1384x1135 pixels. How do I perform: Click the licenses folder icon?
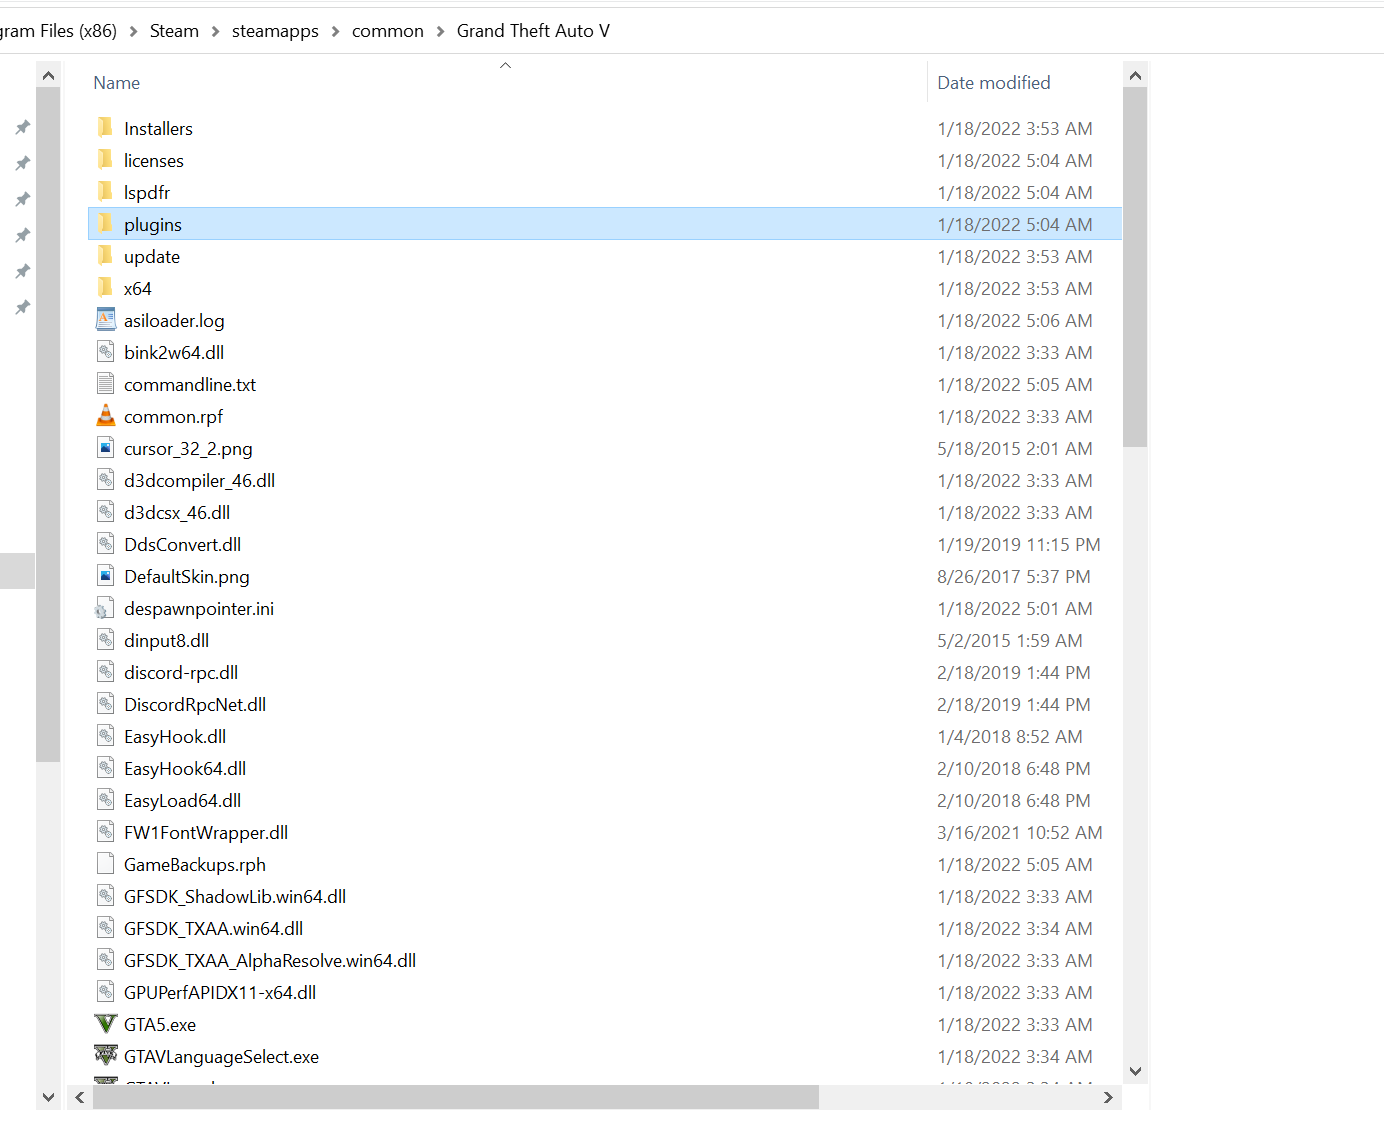point(105,159)
